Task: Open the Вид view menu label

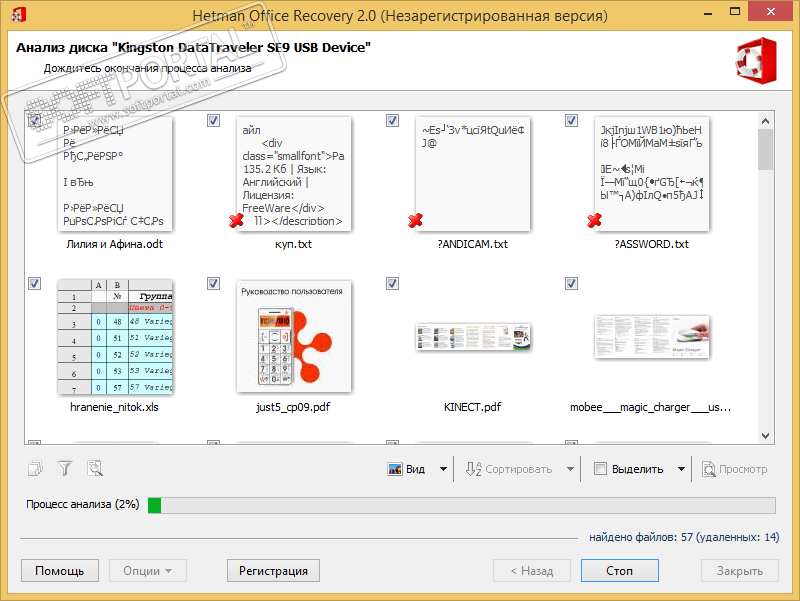Action: pyautogui.click(x=415, y=469)
